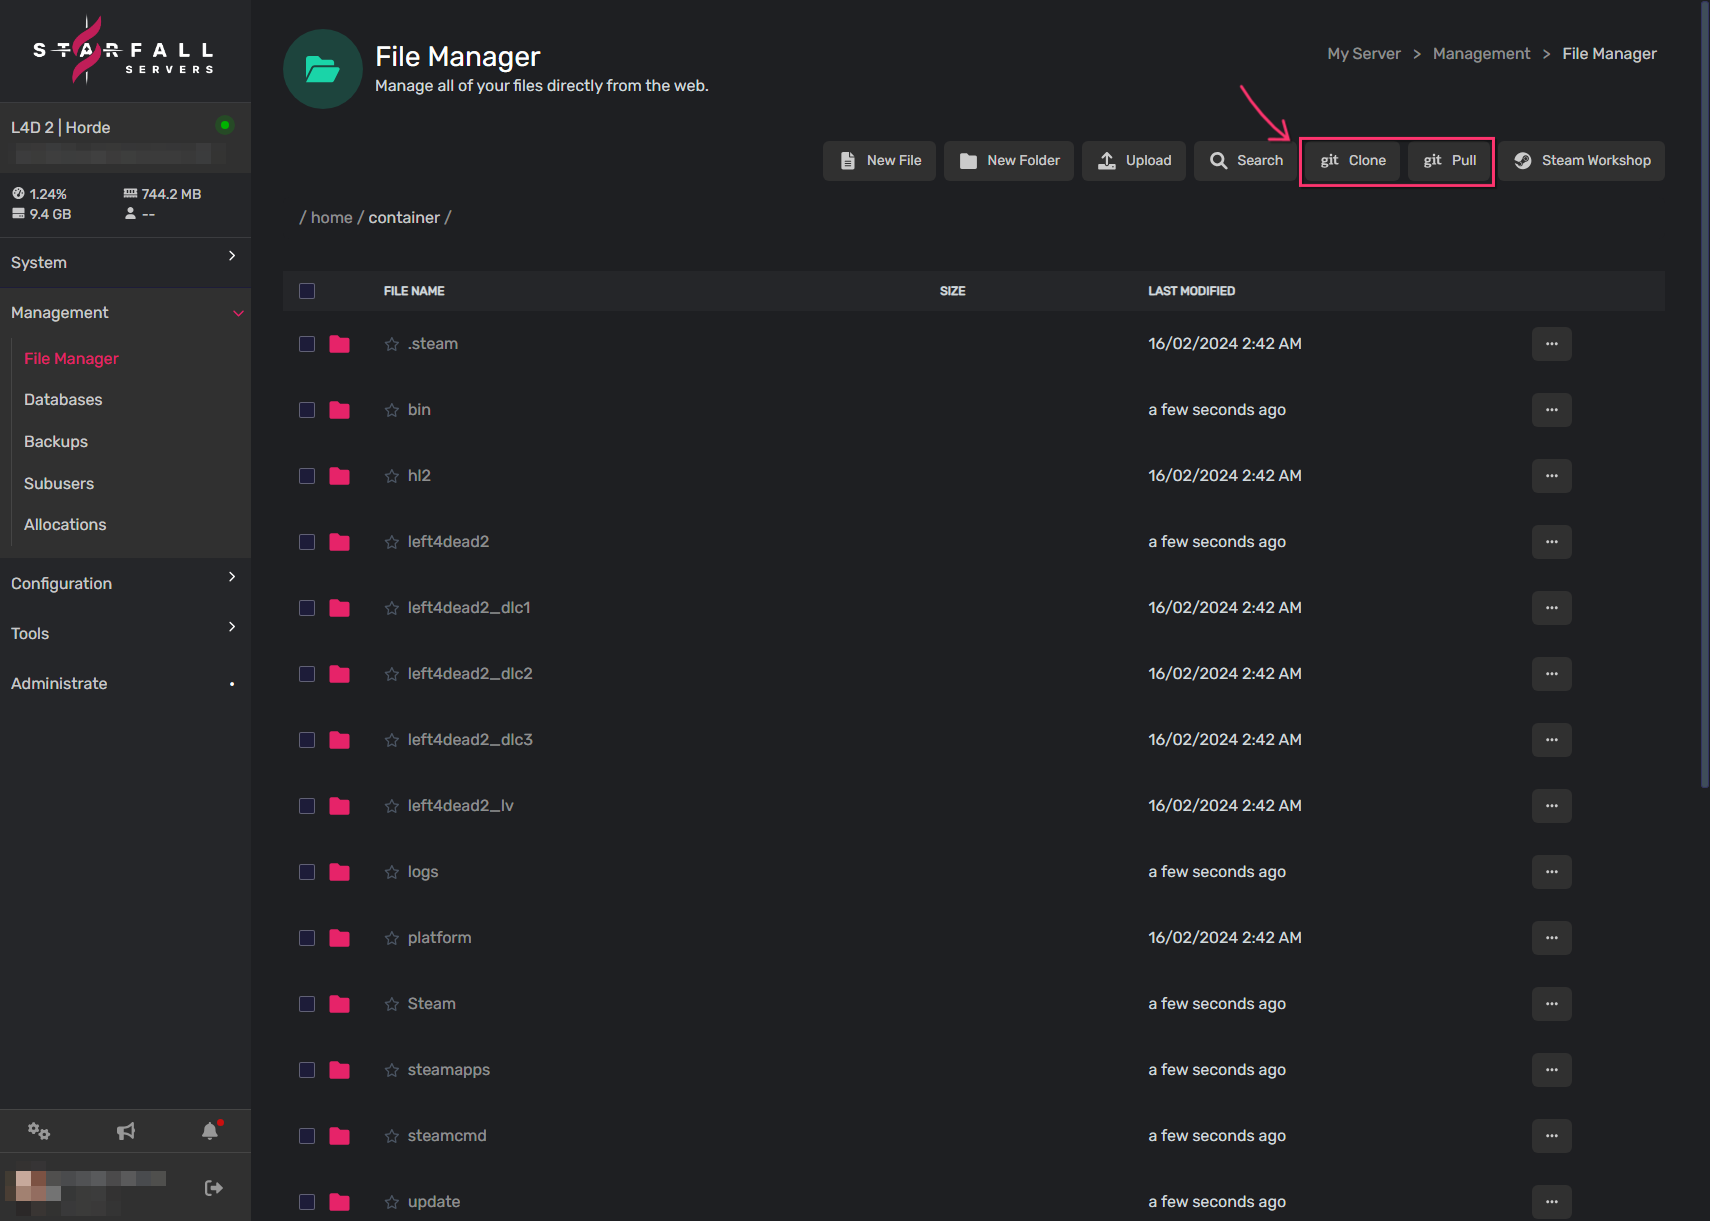Expand the System sidebar section
Viewport: 1710px width, 1221px height.
[x=125, y=262]
